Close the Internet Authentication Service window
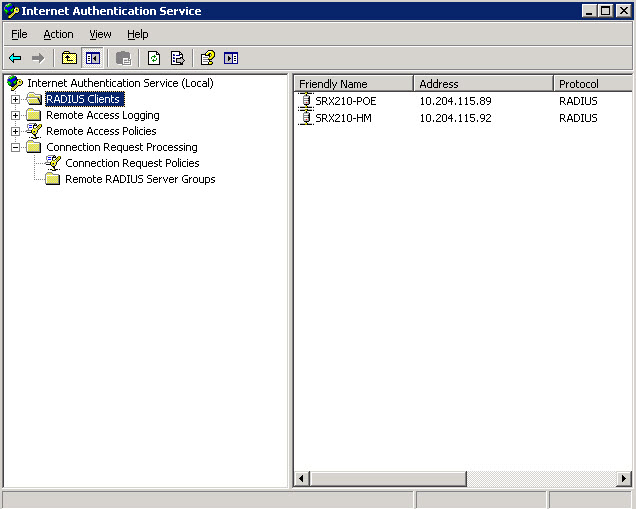The height and width of the screenshot is (509, 636). (x=624, y=11)
